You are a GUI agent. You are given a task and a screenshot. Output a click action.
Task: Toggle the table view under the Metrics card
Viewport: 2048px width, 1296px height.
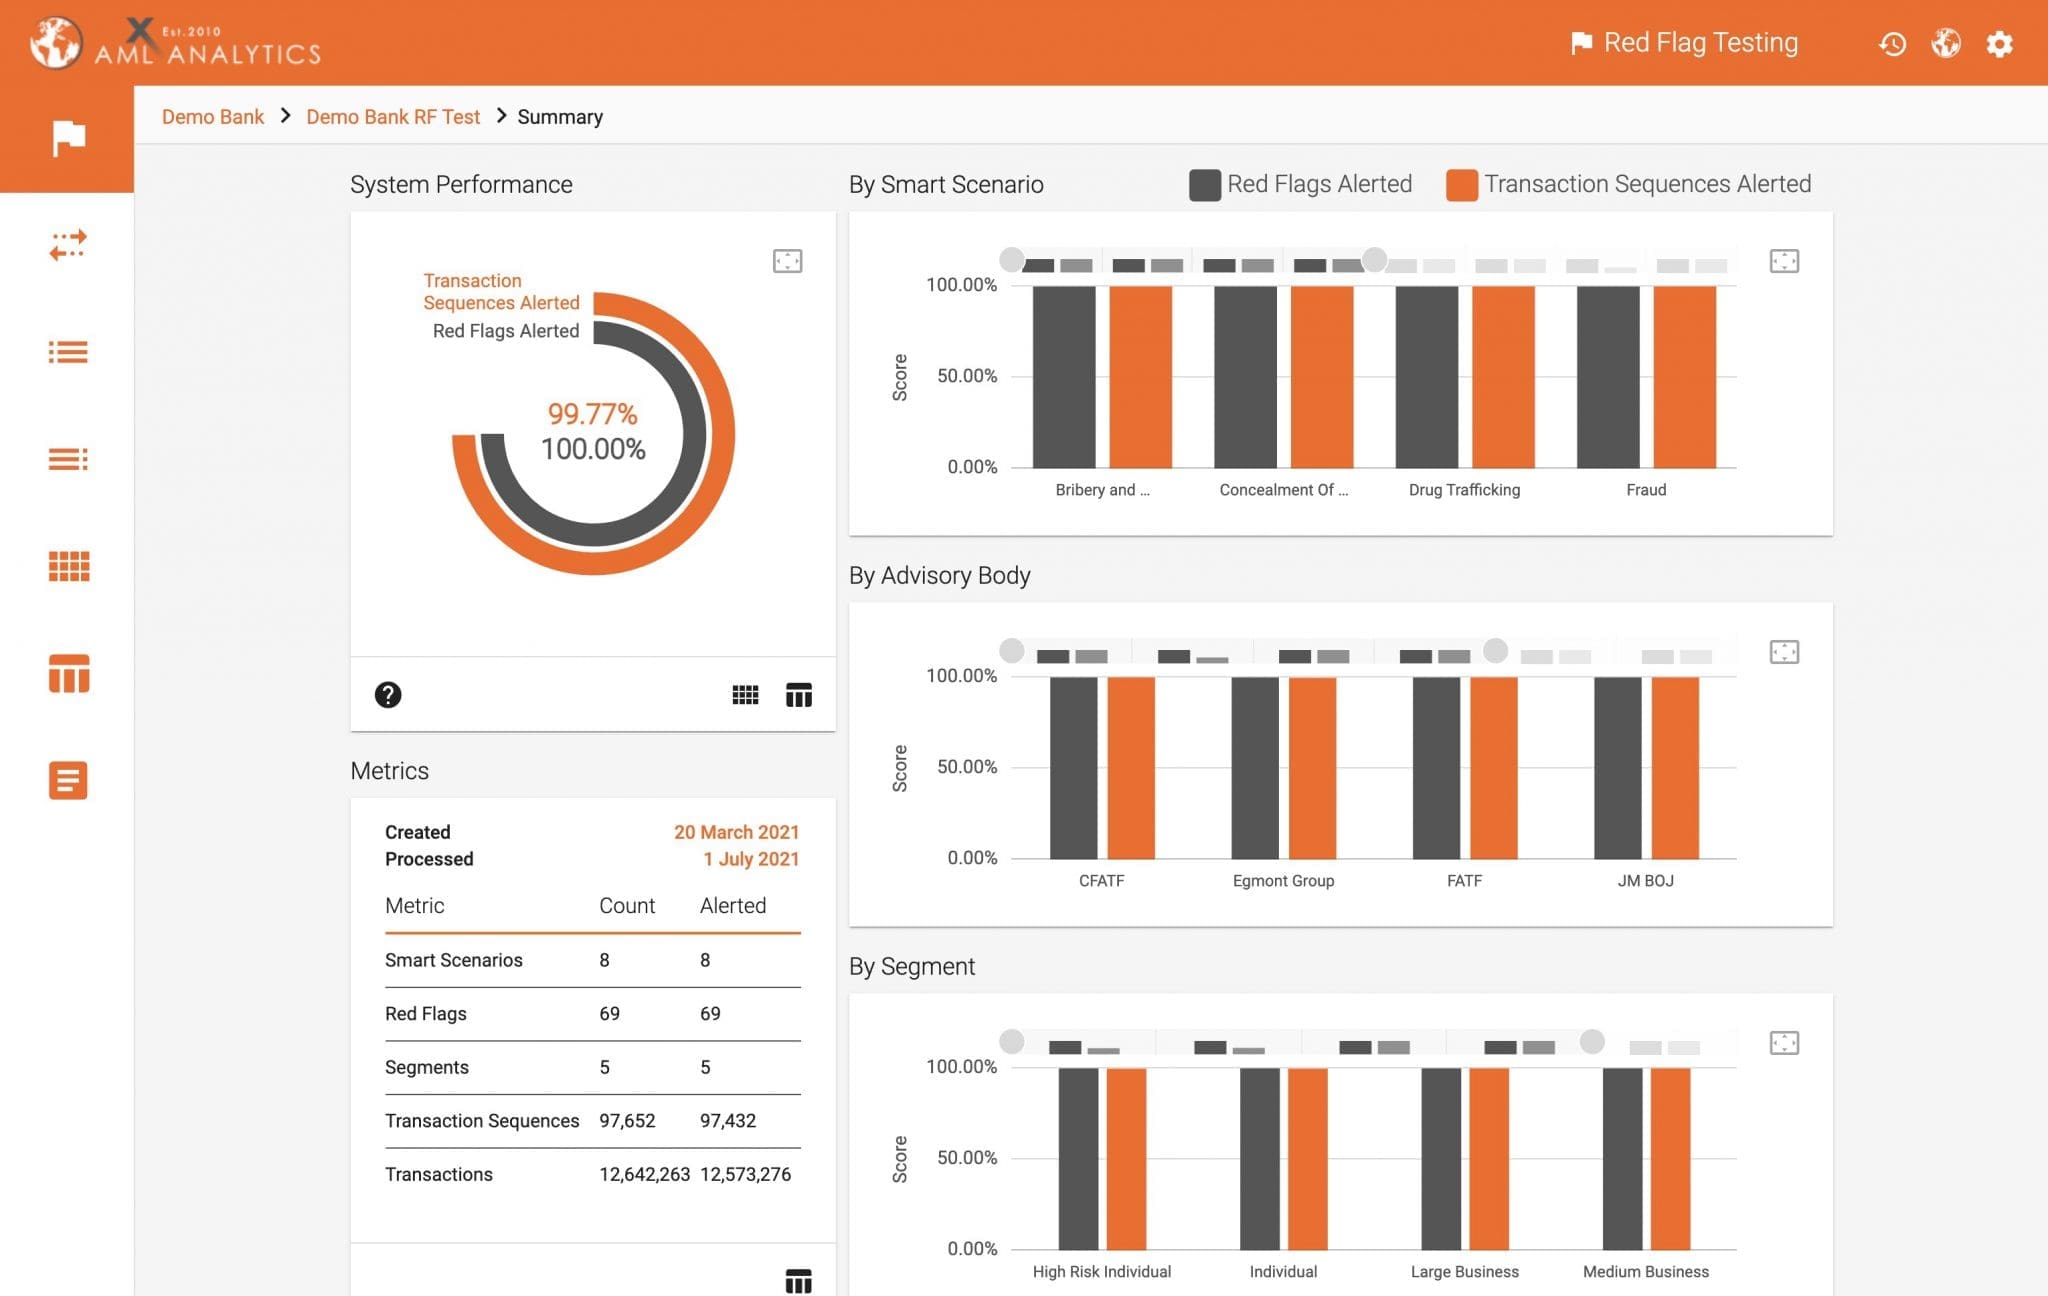click(799, 1281)
